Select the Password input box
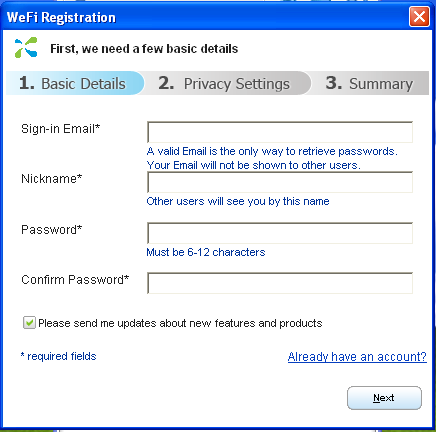 coord(280,233)
